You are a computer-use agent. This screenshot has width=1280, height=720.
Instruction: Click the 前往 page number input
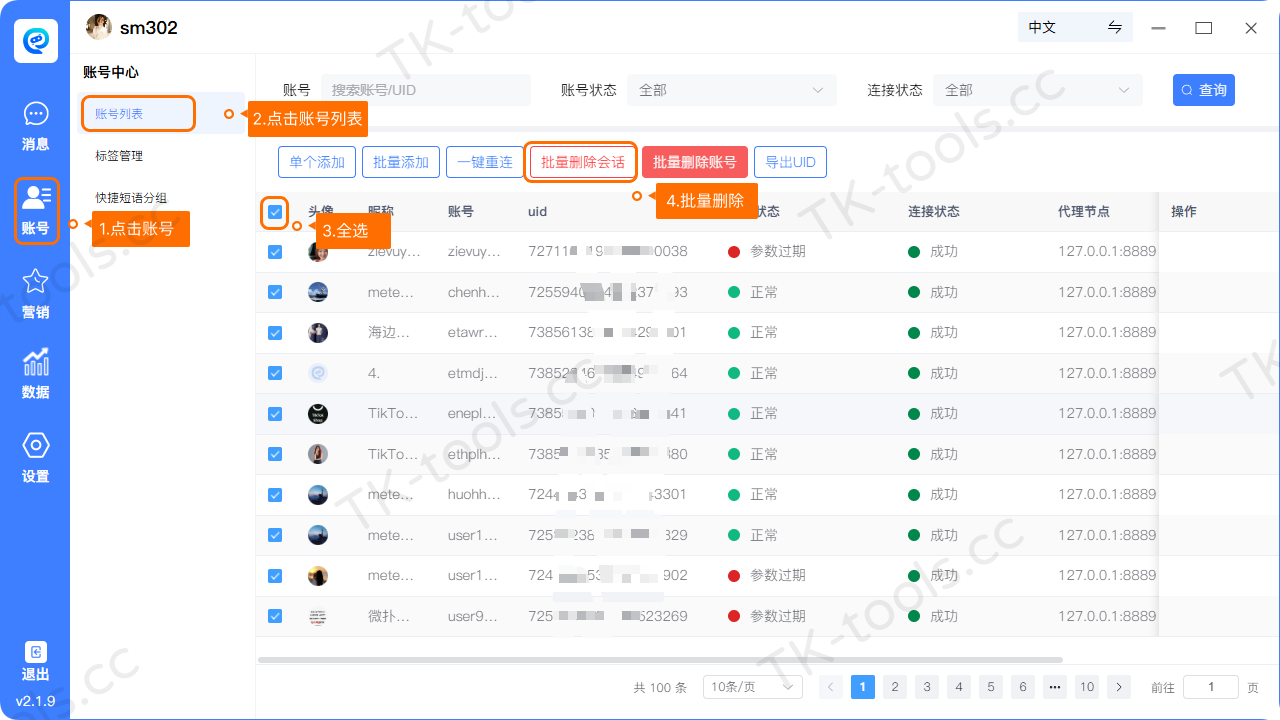point(1210,687)
